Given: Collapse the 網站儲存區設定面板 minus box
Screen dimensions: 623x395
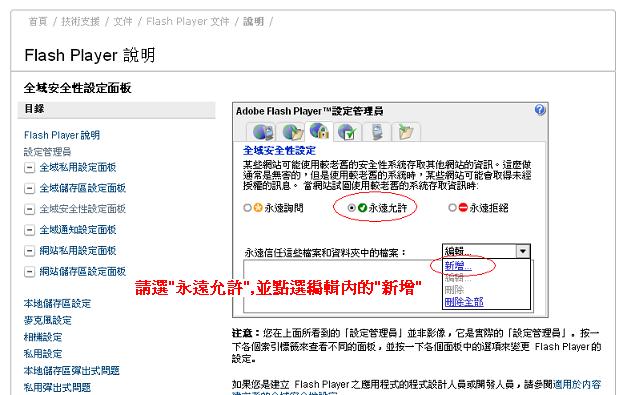Looking at the screenshot, I should click(29, 272).
